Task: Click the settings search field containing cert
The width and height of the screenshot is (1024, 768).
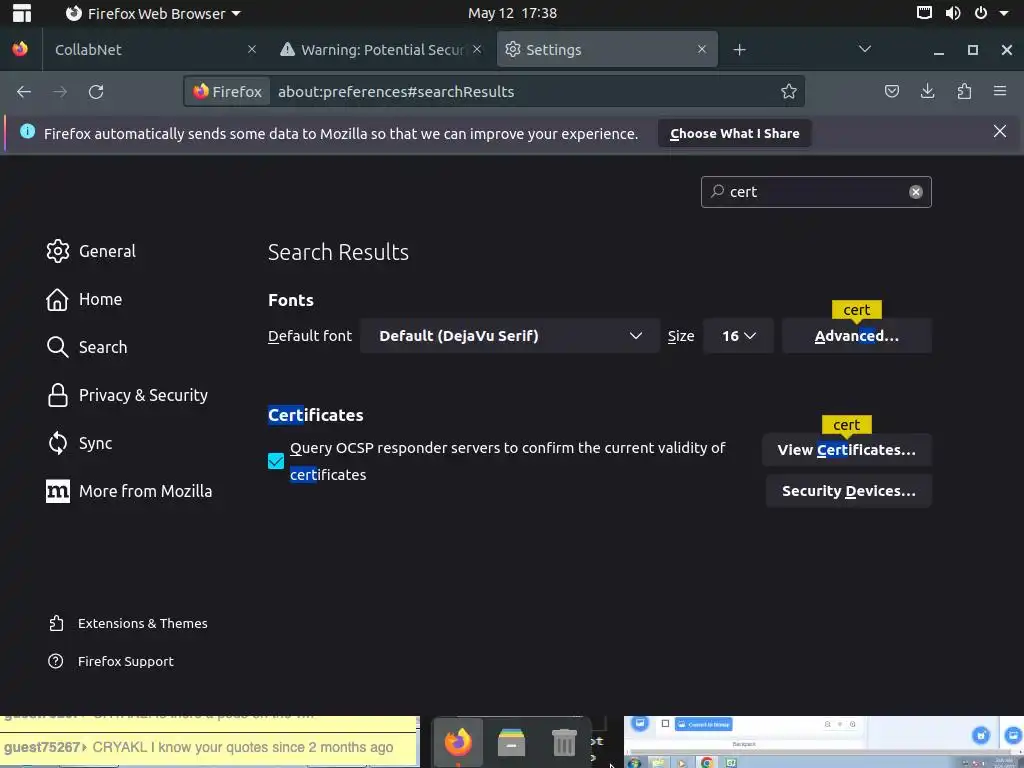Action: 816,192
